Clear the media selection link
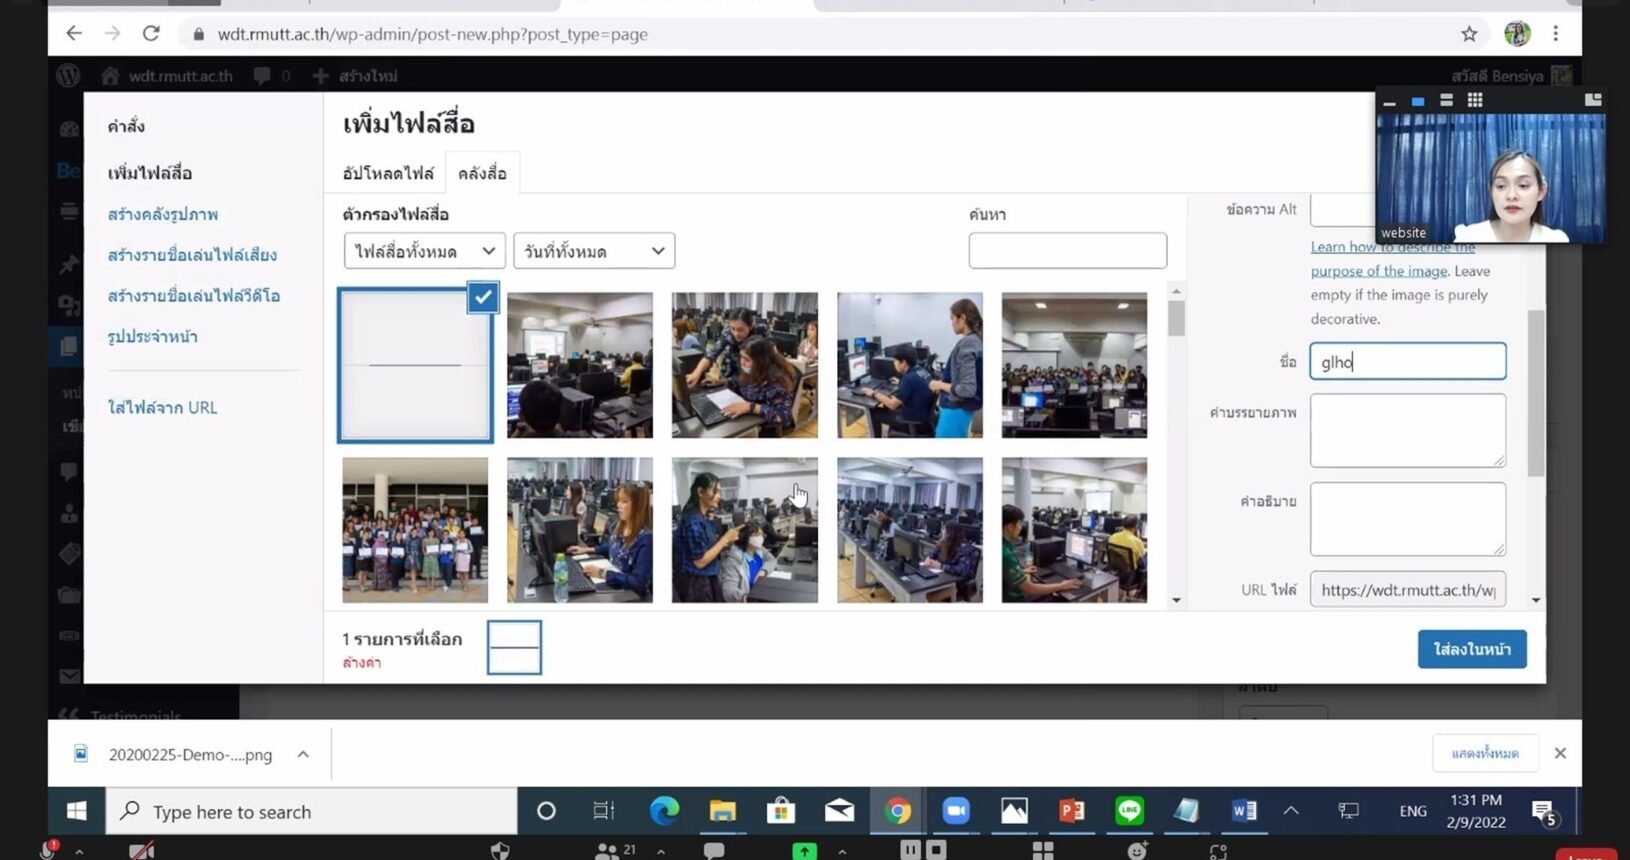This screenshot has width=1630, height=860. (361, 662)
